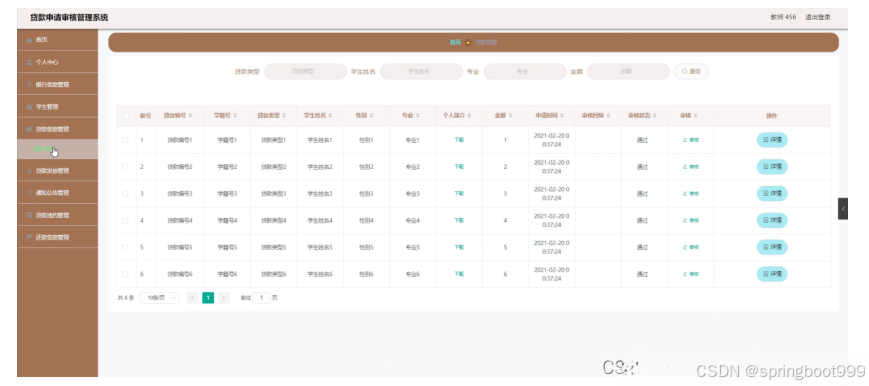The height and width of the screenshot is (386, 869).
Task: Sort table by 审核 column arrows
Action: click(696, 116)
